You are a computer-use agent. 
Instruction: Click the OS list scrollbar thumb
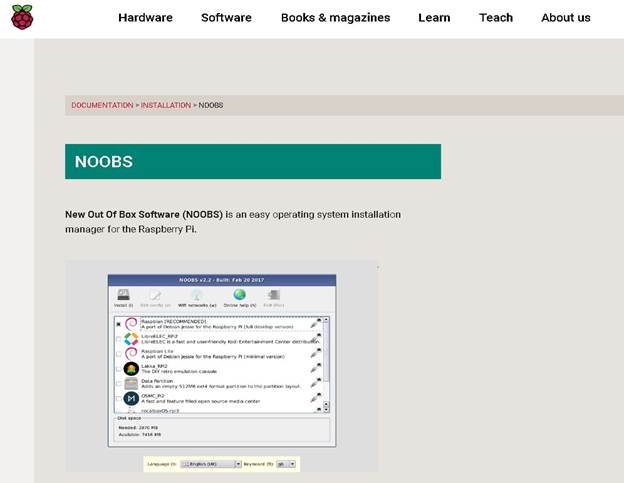tap(326, 352)
